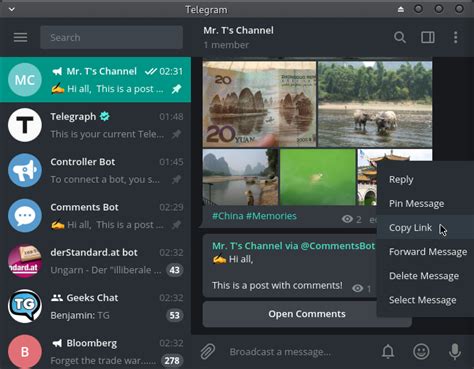Screen dimensions: 474x369
Task: Open the 20 Yuan banknote photo
Action: click(x=259, y=104)
